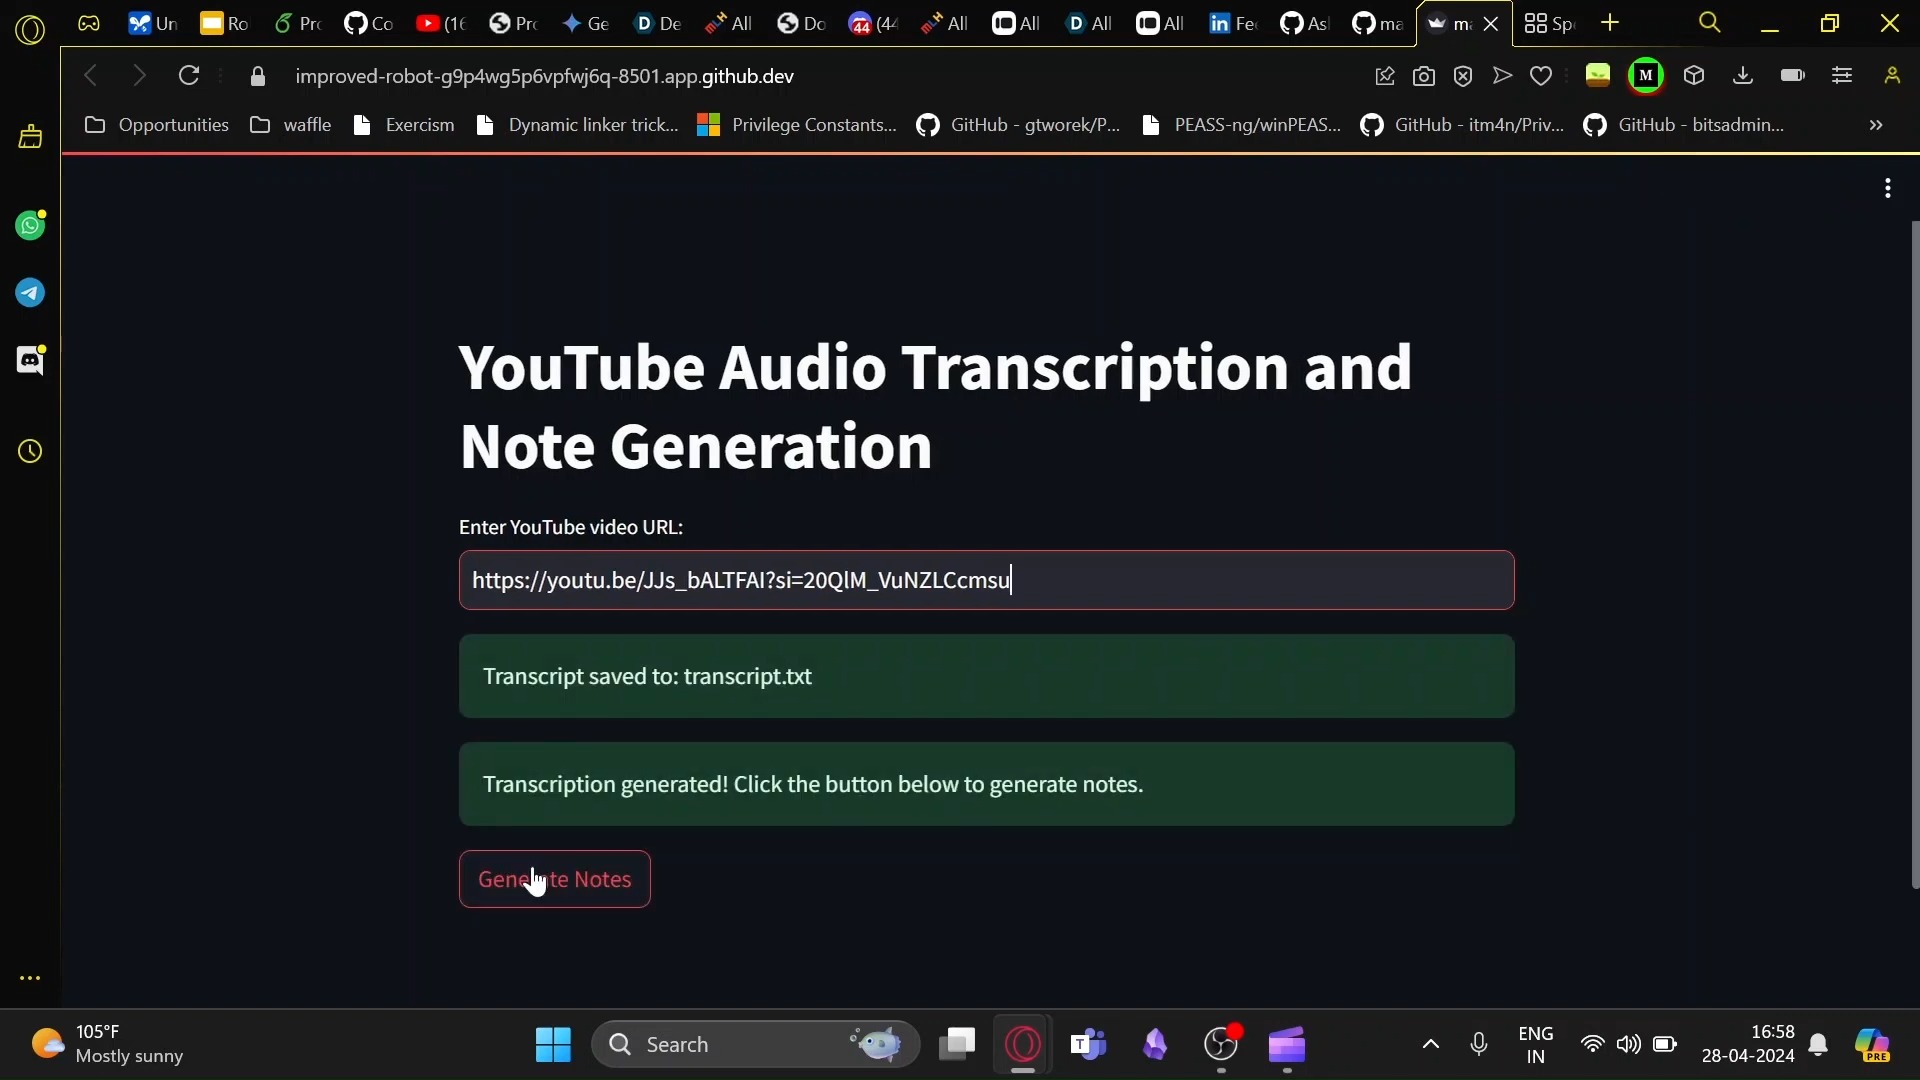Click the Generate Notes button
Viewport: 1920px width, 1080px height.
tap(554, 879)
